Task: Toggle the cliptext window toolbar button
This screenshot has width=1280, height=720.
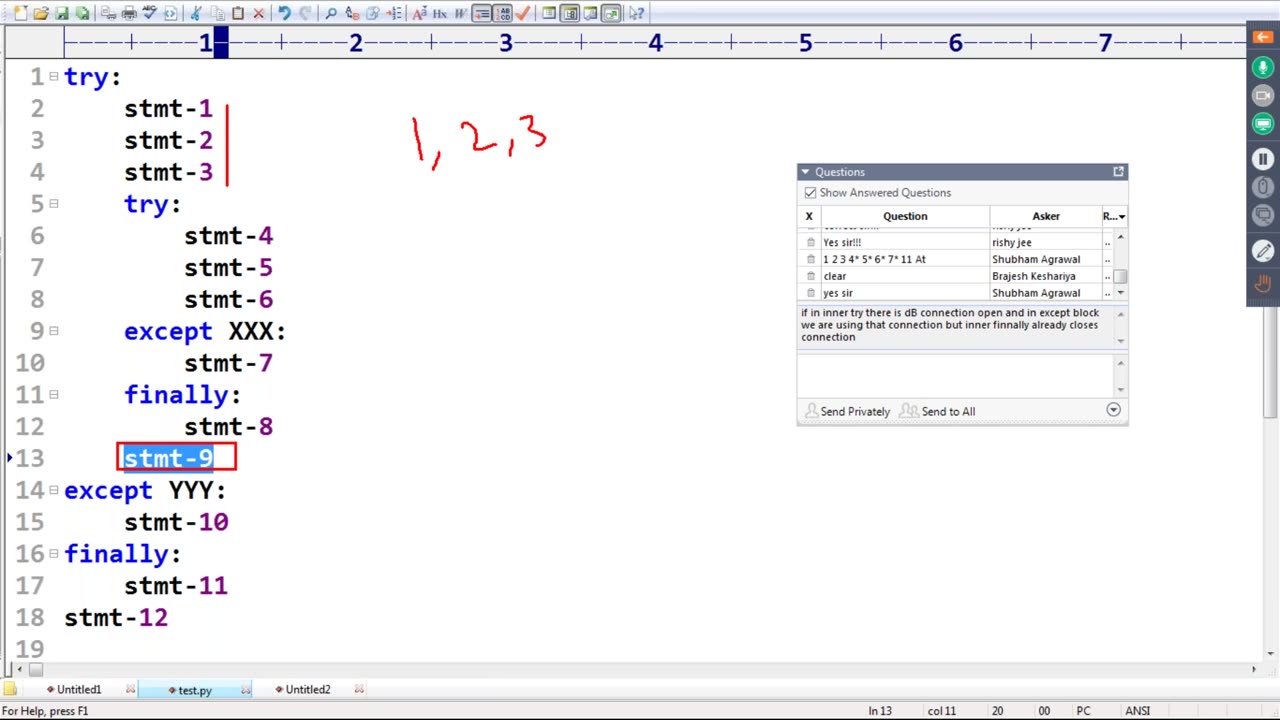Action: point(570,13)
